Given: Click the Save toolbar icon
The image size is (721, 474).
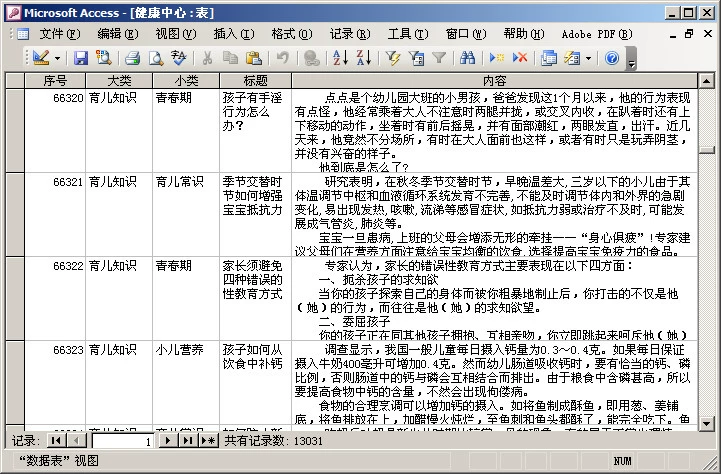Looking at the screenshot, I should (80, 58).
